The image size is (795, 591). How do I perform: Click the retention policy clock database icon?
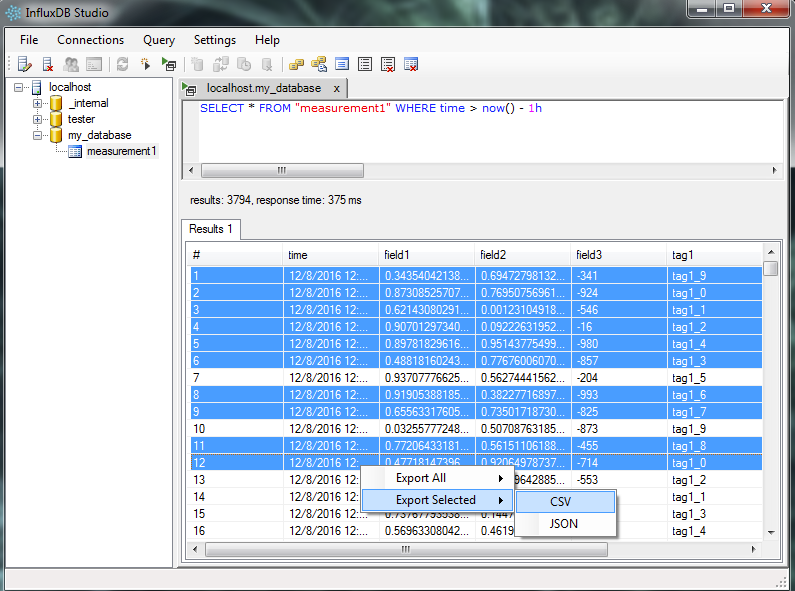[244, 64]
